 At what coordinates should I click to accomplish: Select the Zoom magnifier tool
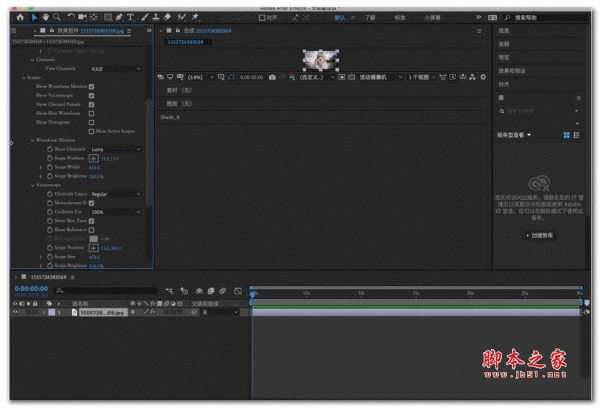tap(57, 17)
